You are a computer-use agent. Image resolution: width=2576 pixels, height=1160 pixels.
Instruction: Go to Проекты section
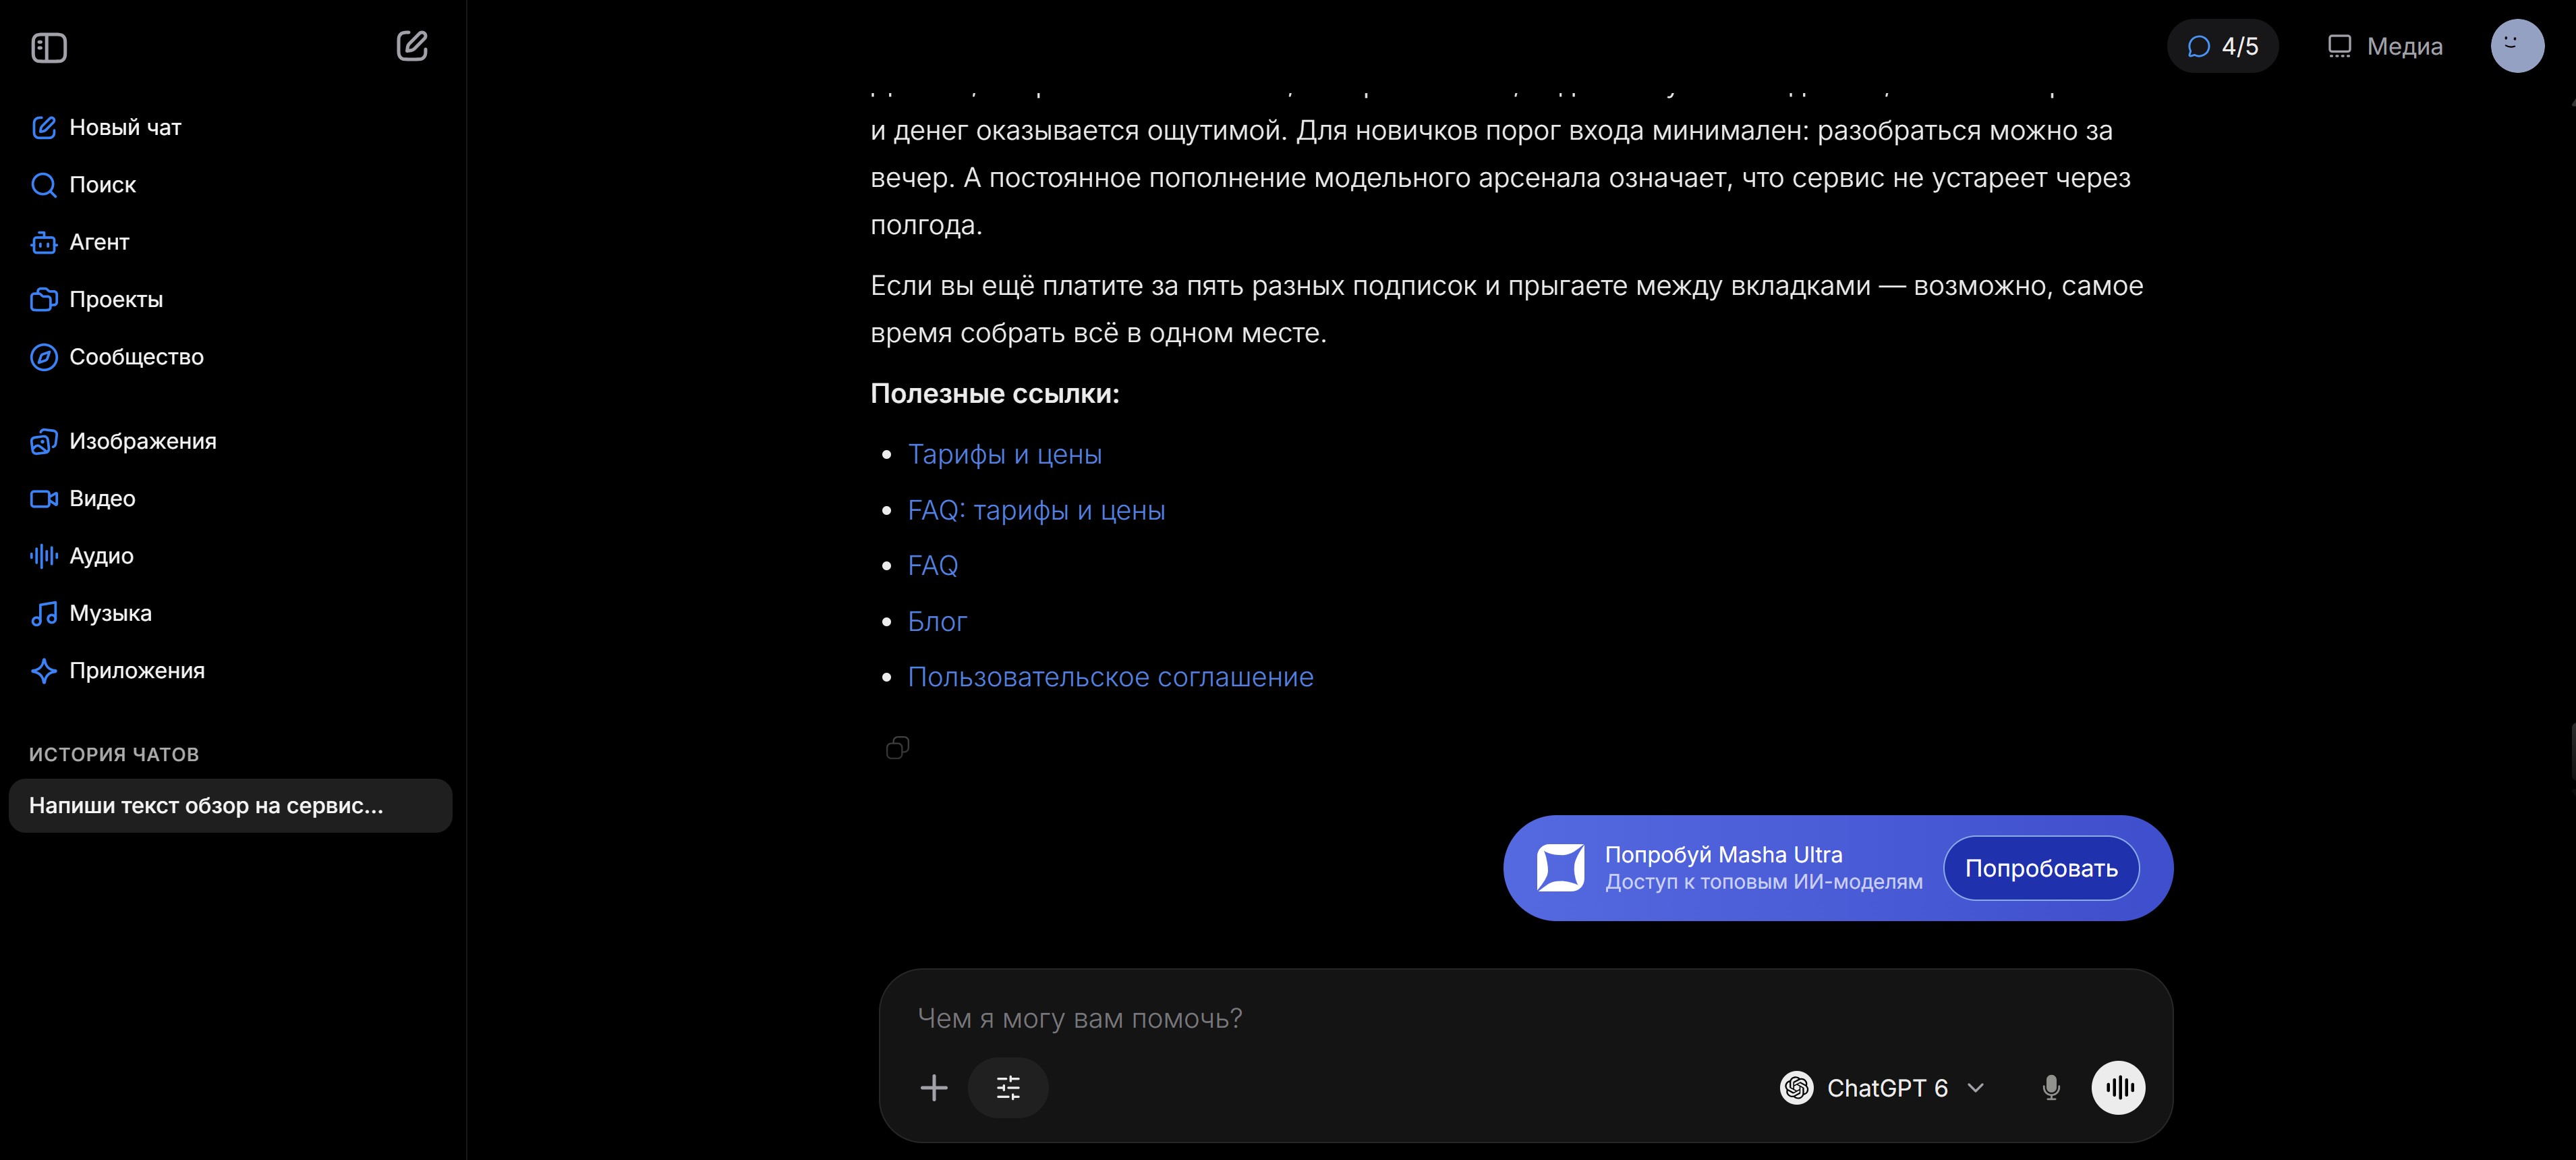[97, 299]
